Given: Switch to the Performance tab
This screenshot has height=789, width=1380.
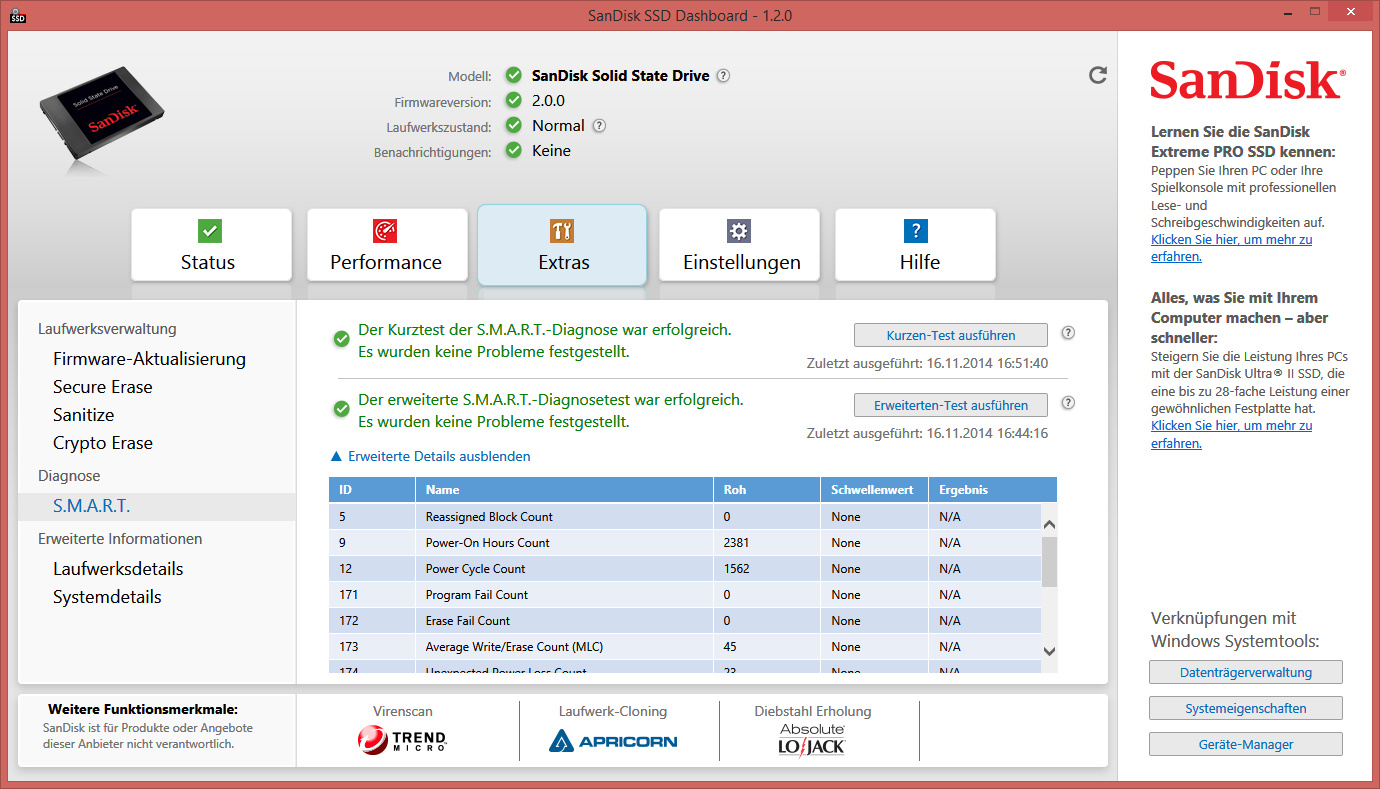Looking at the screenshot, I should 387,244.
